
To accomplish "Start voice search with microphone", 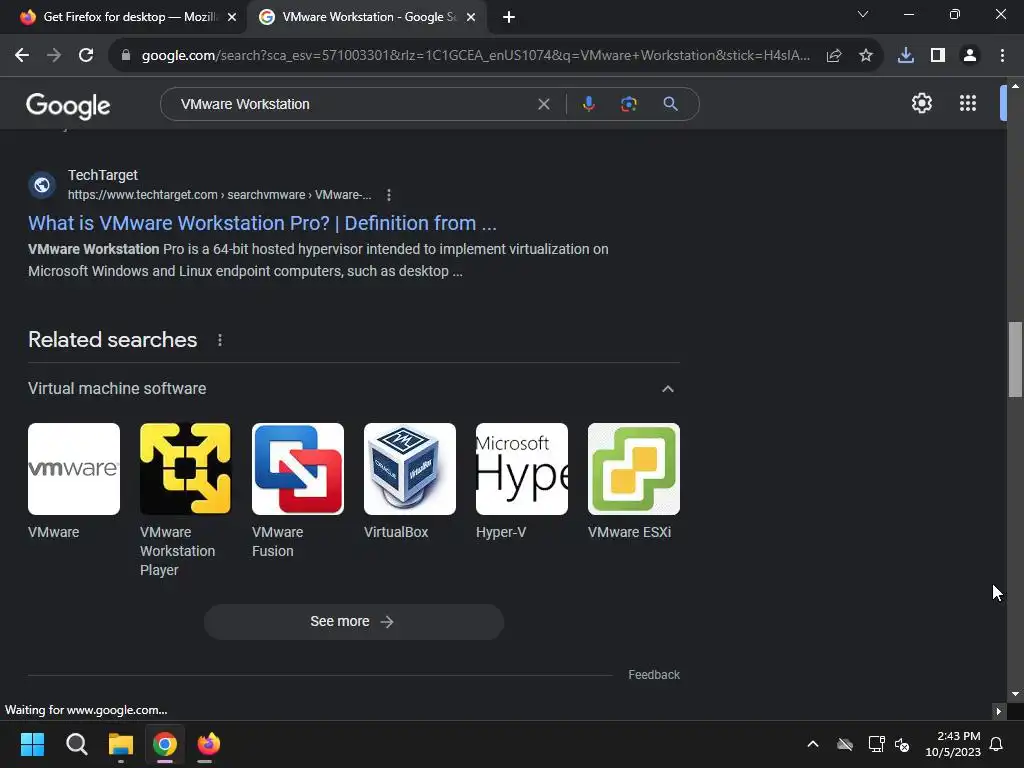I will point(588,104).
